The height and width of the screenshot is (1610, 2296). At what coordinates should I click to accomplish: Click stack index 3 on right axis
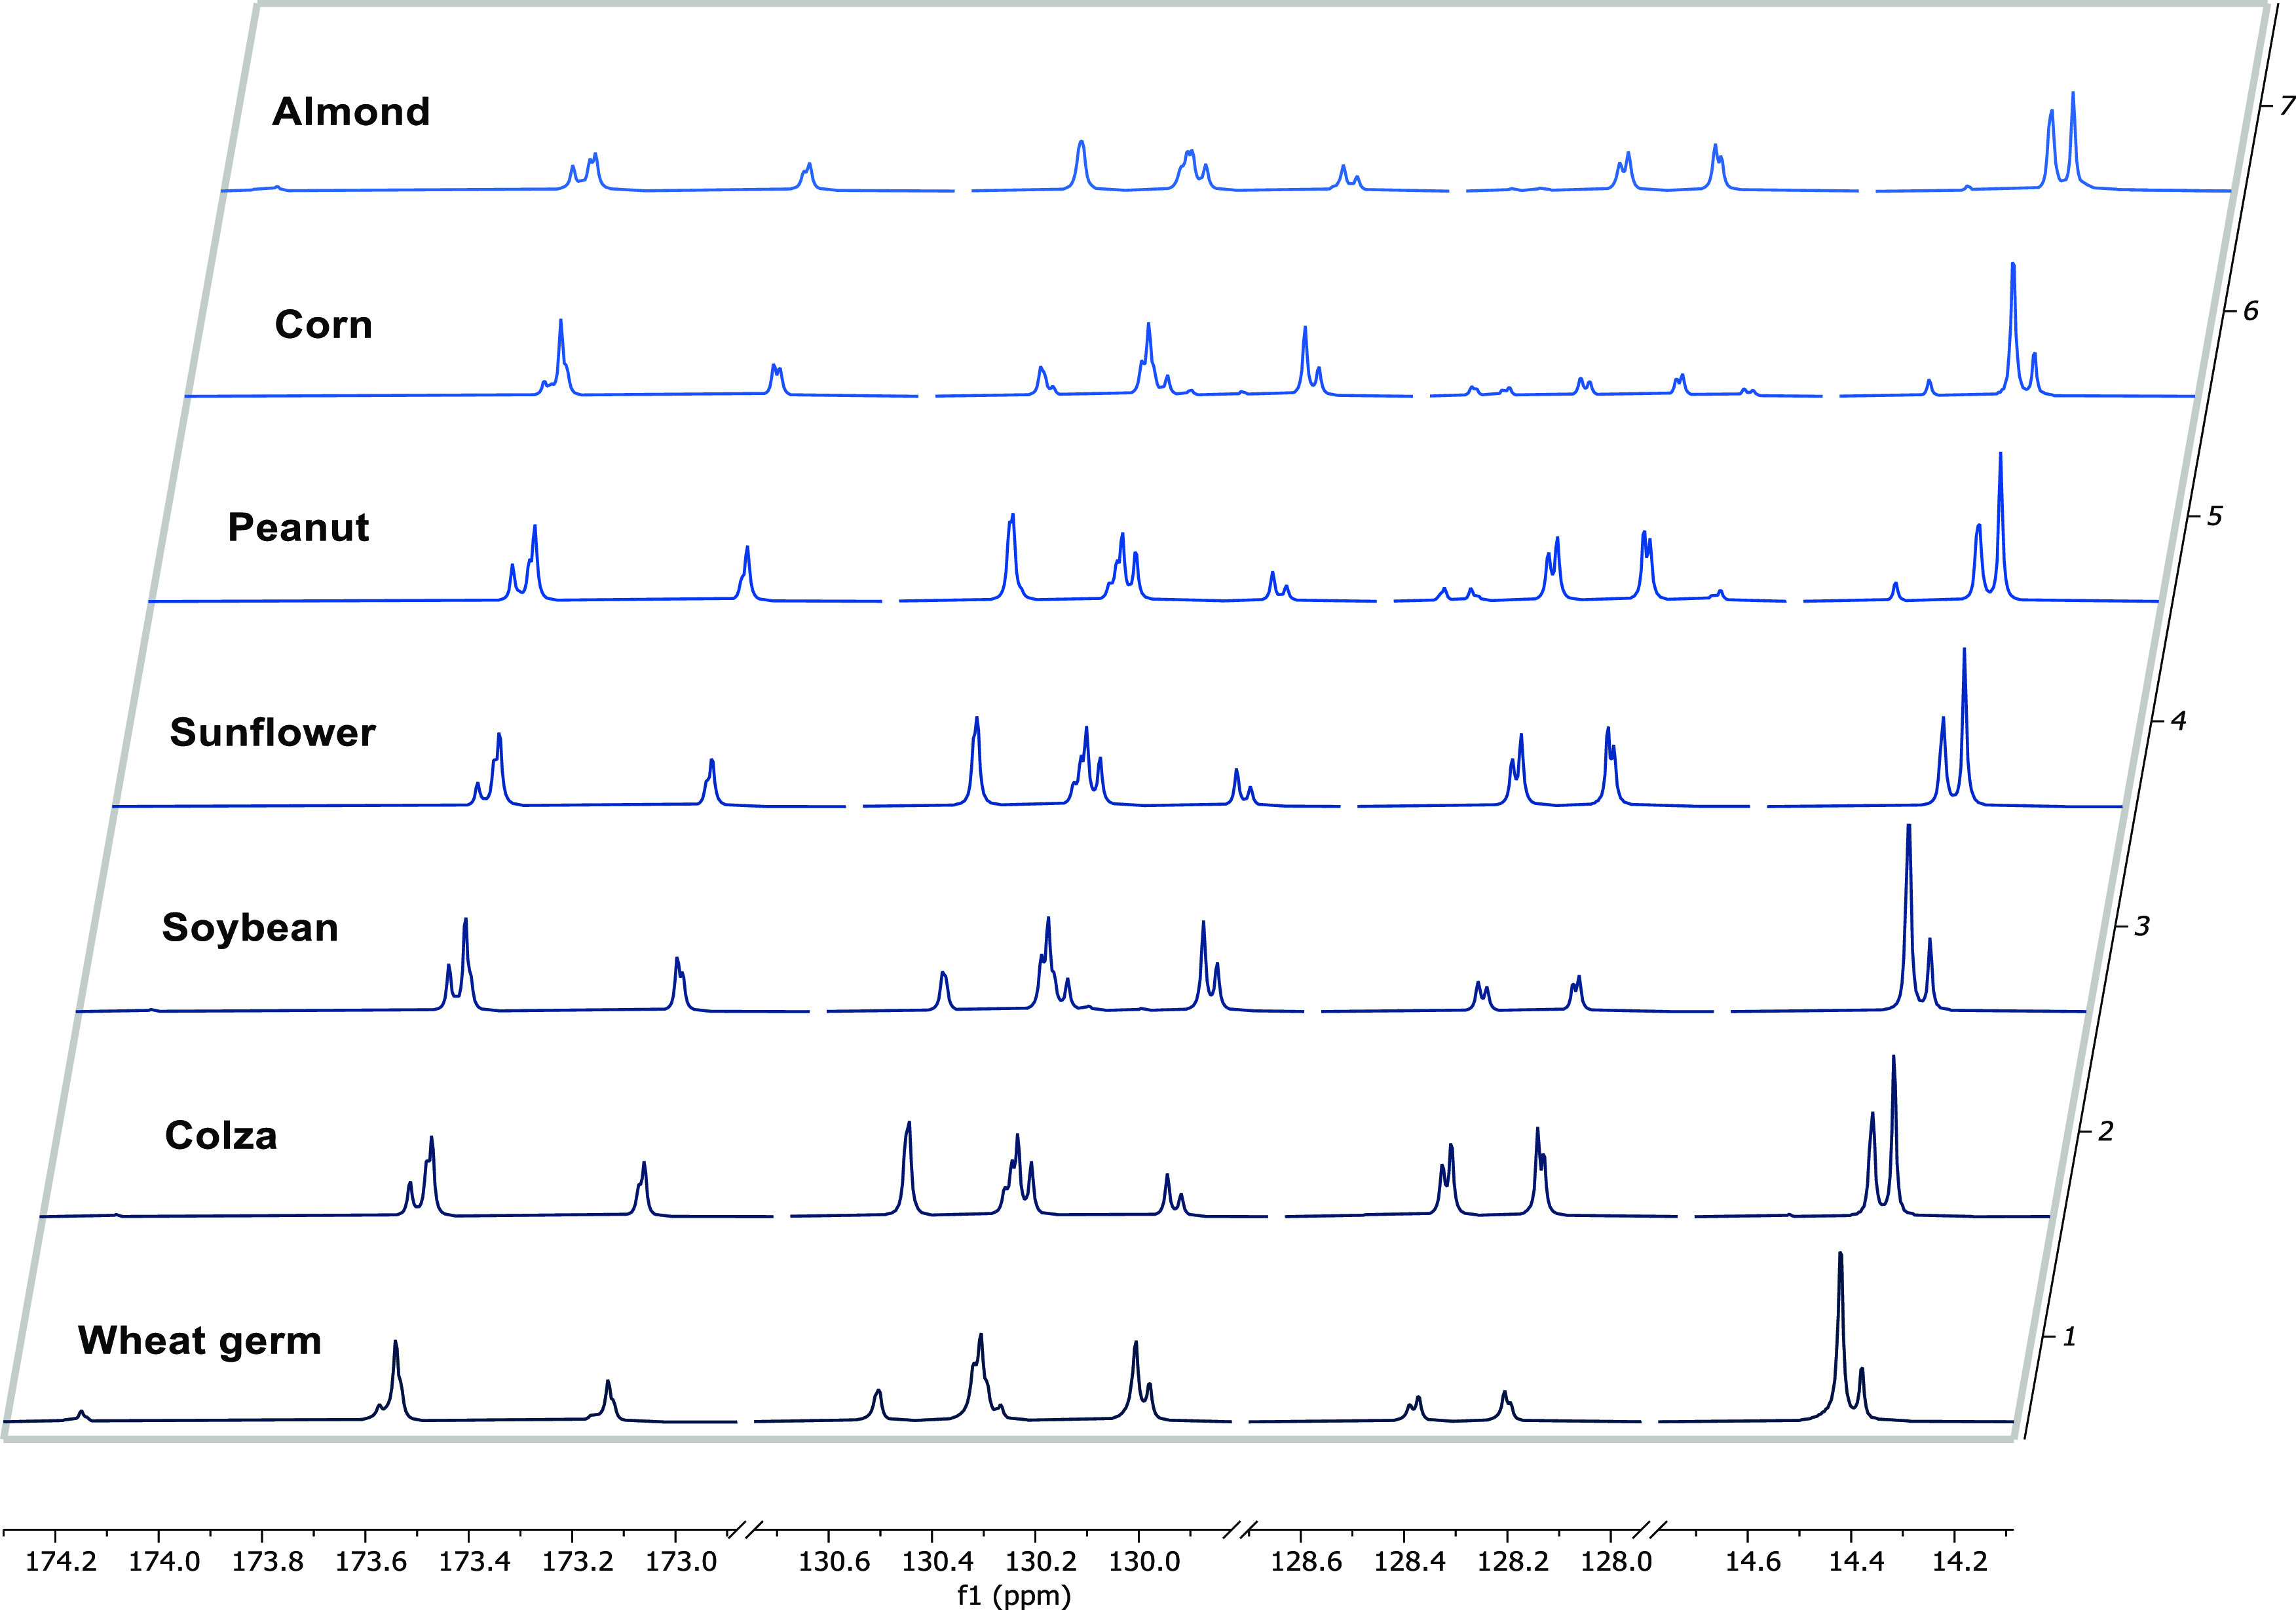(2142, 926)
